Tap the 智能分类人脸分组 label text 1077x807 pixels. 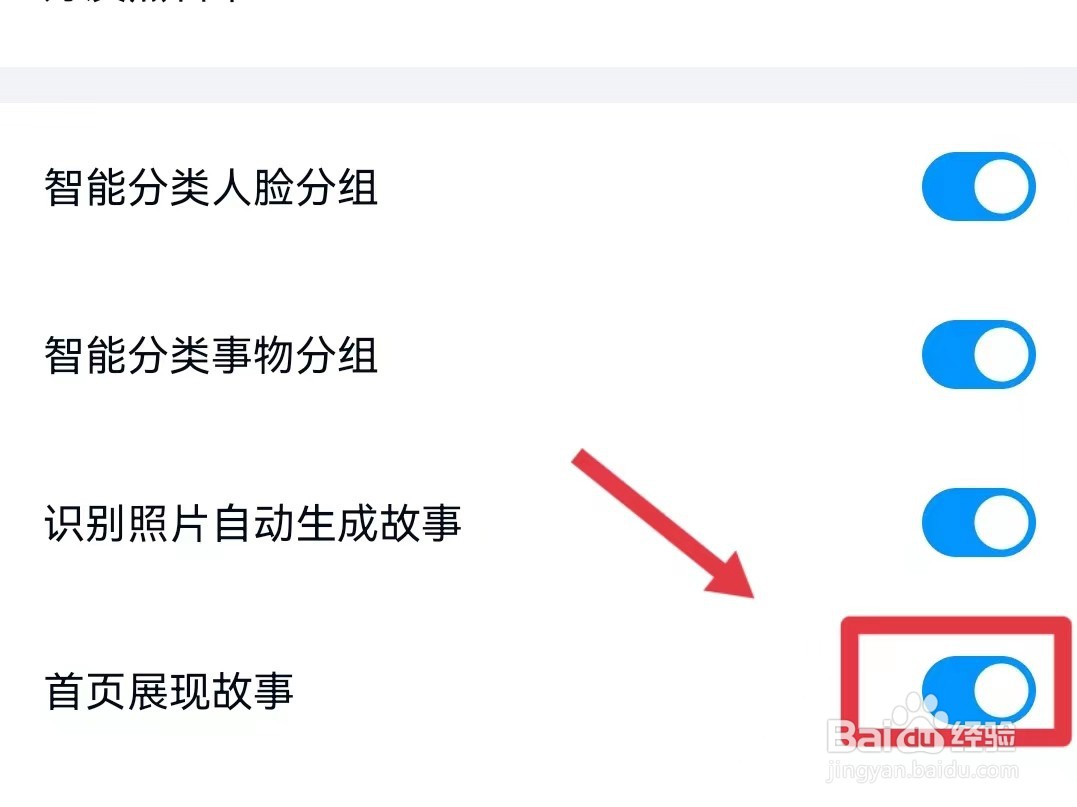[211, 187]
